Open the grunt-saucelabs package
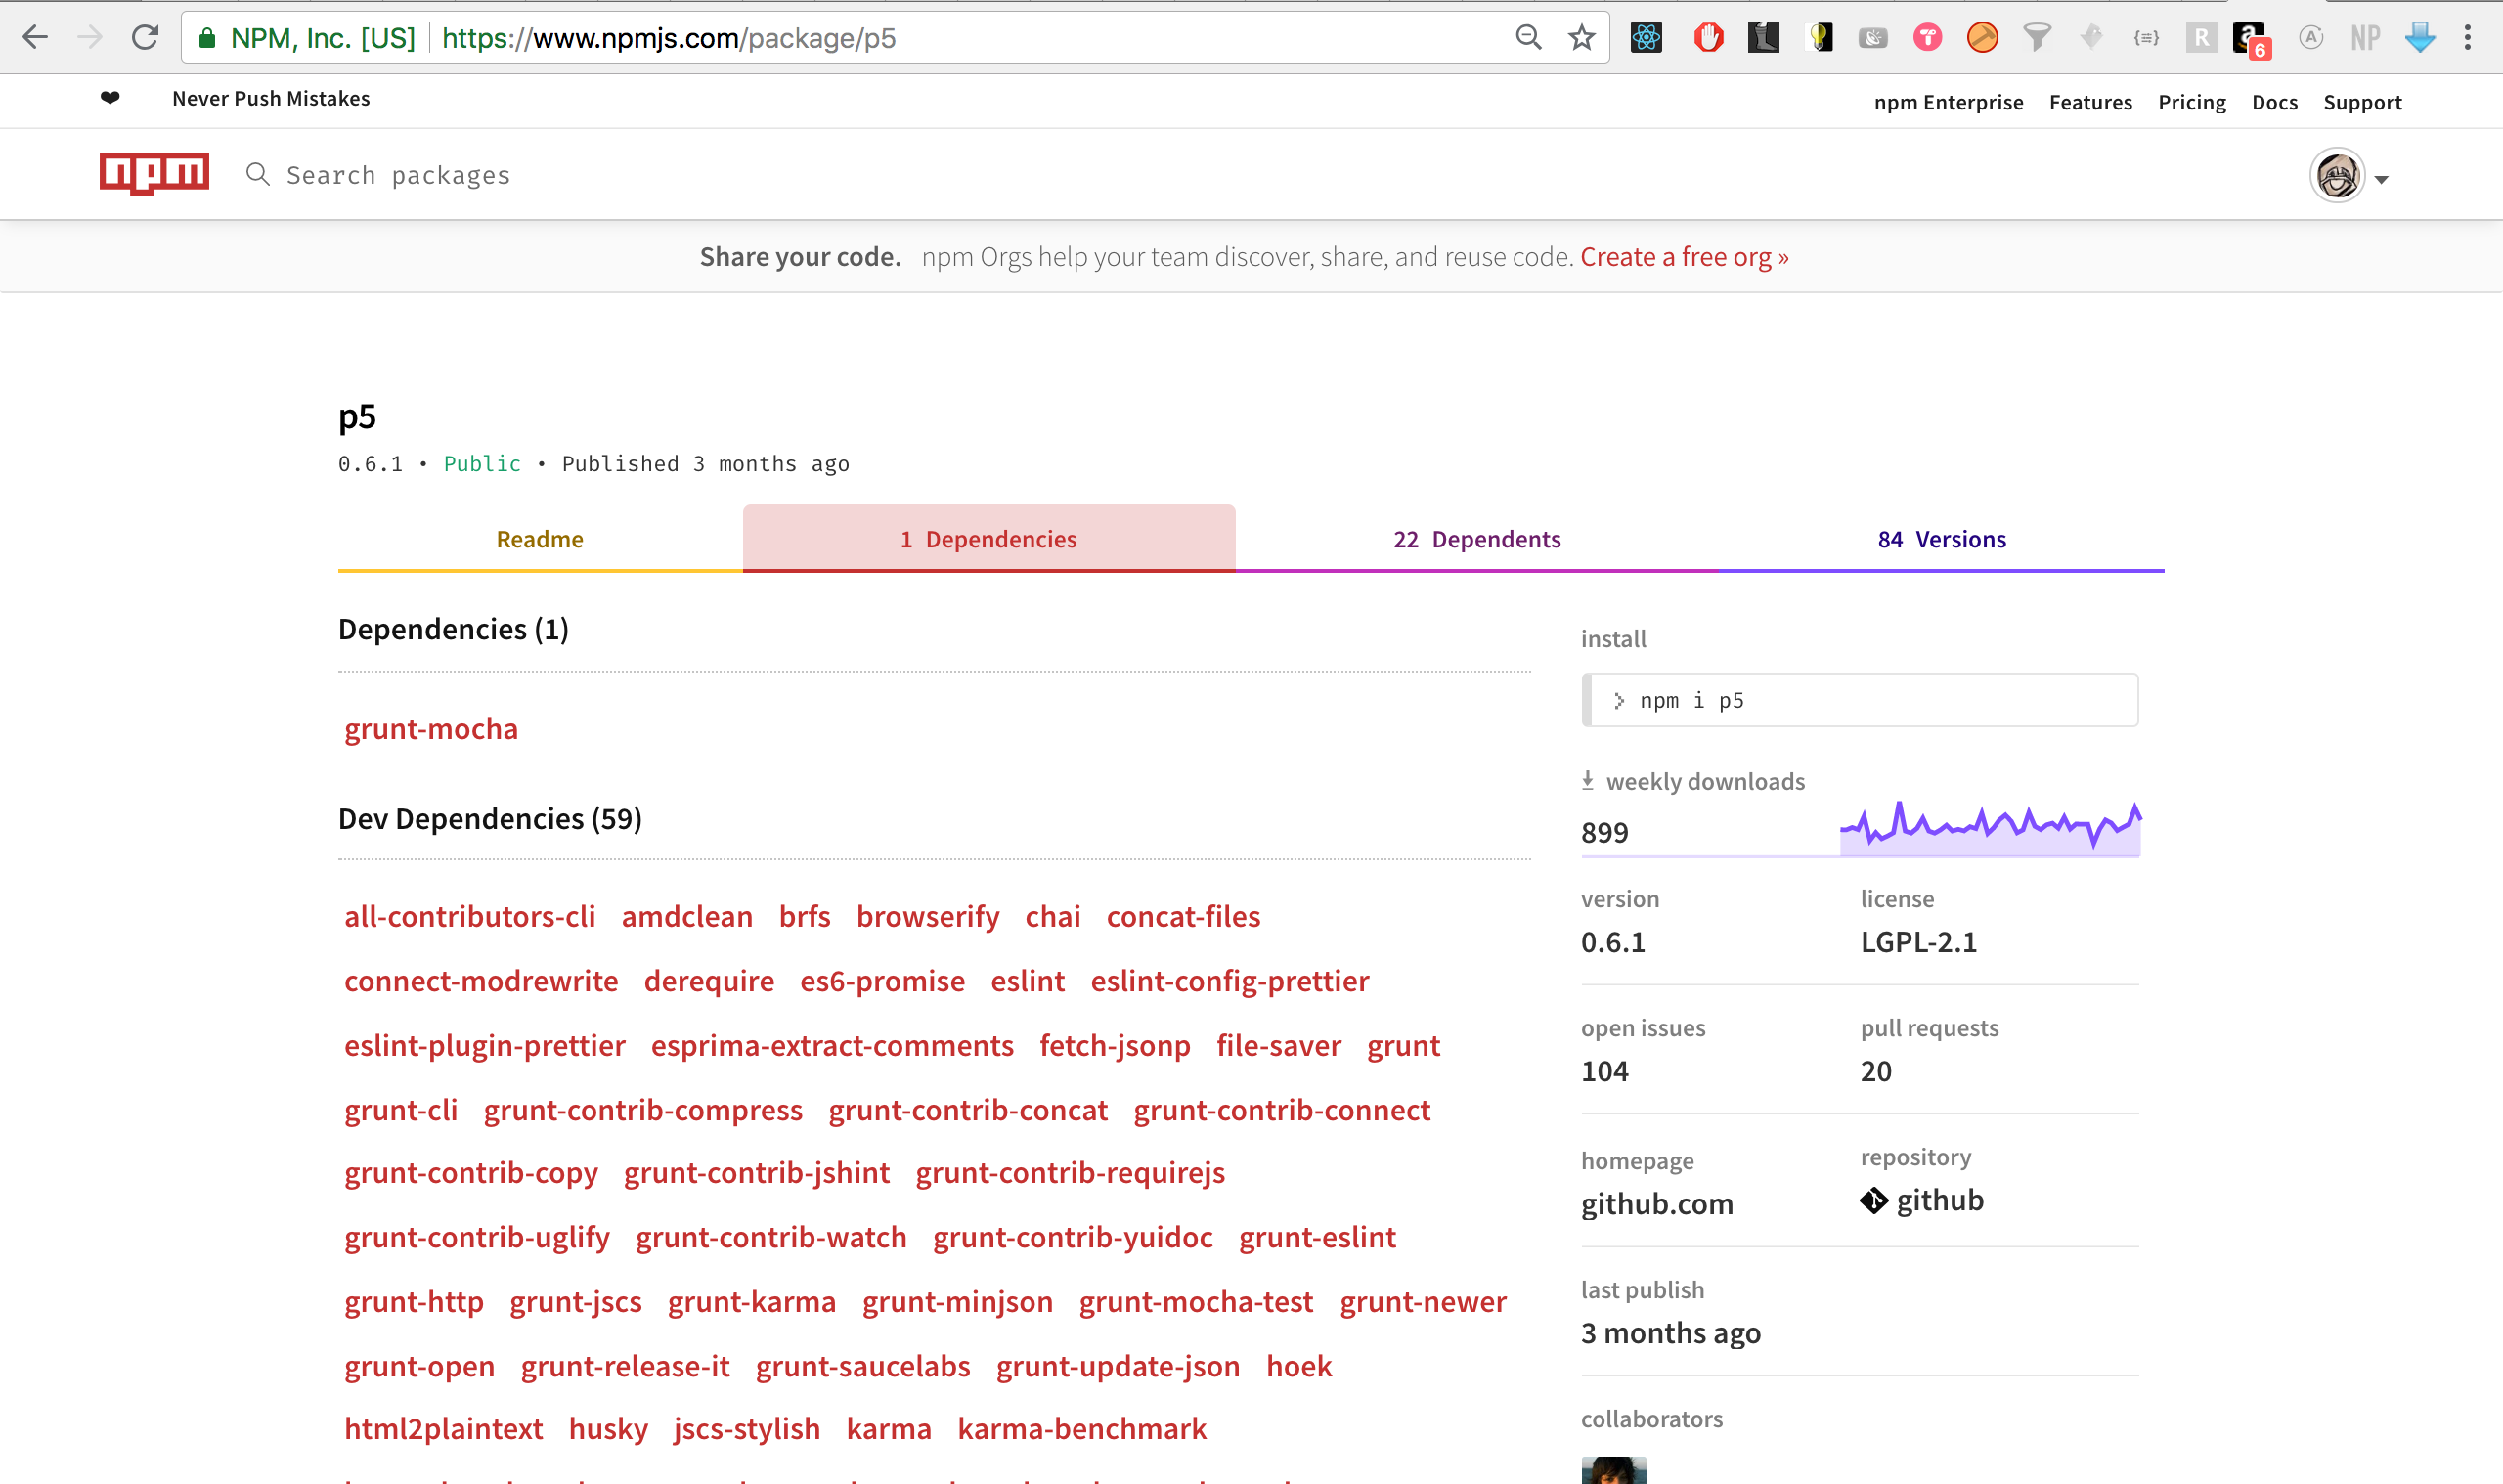 [x=863, y=1366]
